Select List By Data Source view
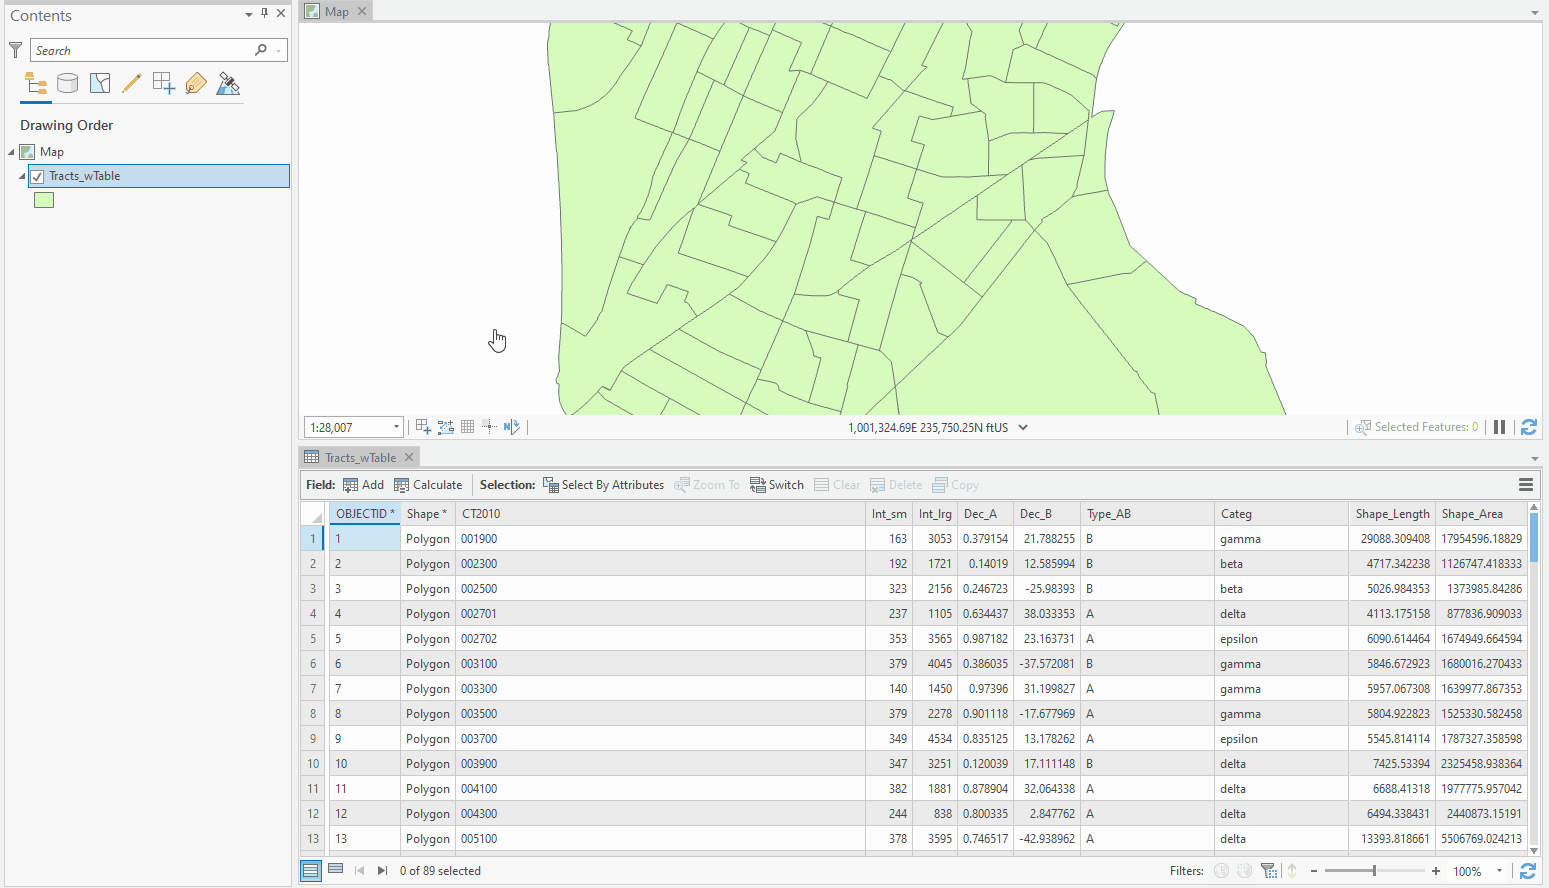The image size is (1549, 888). 67,83
